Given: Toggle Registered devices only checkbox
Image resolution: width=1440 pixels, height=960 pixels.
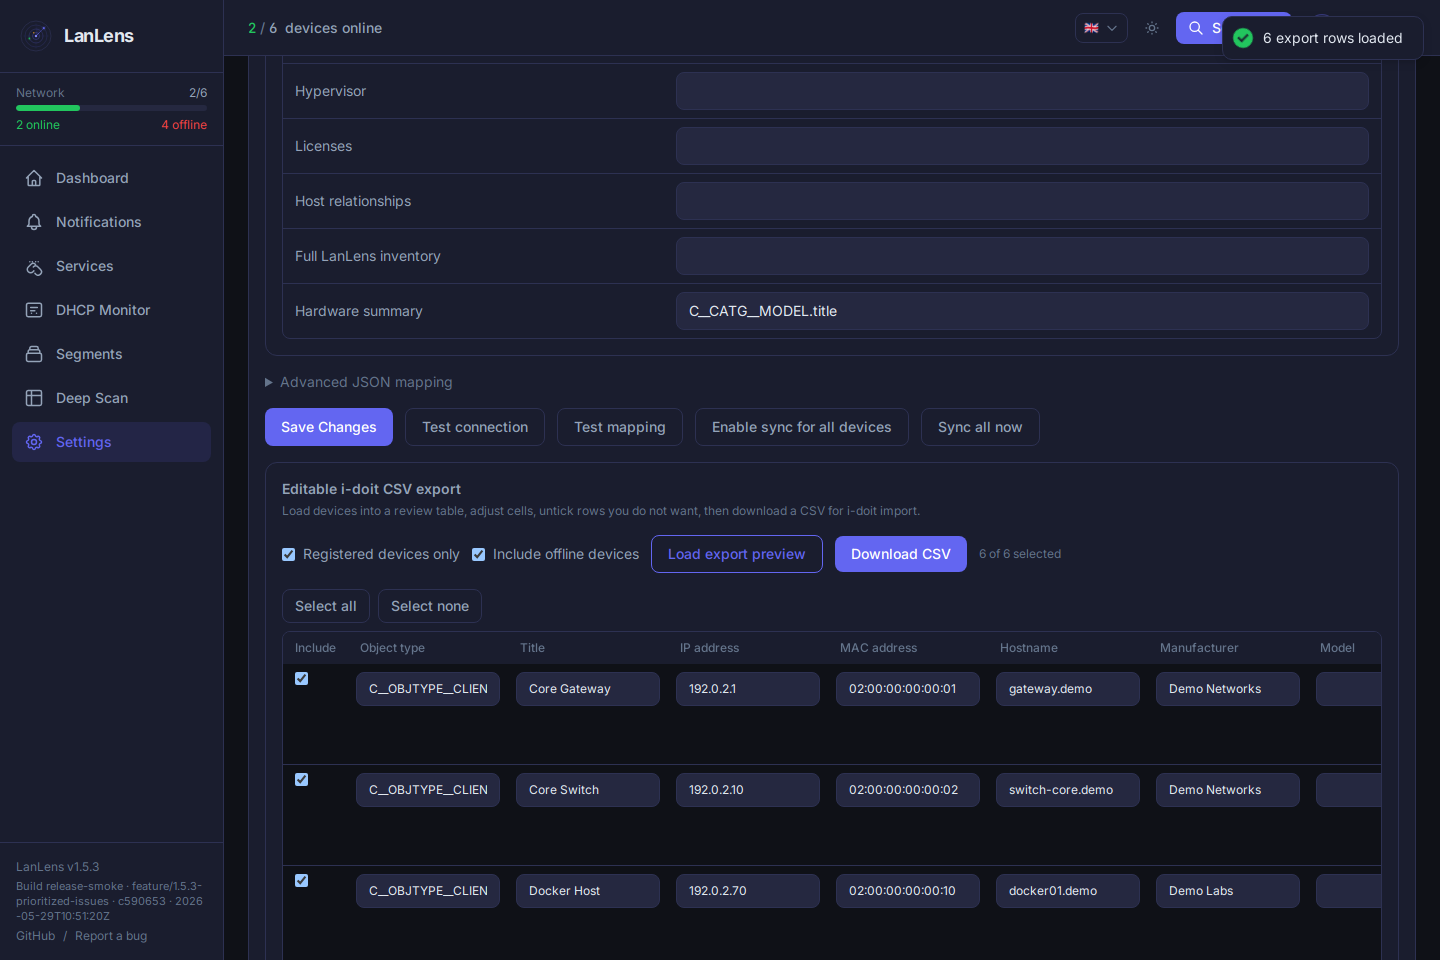Looking at the screenshot, I should [x=289, y=554].
